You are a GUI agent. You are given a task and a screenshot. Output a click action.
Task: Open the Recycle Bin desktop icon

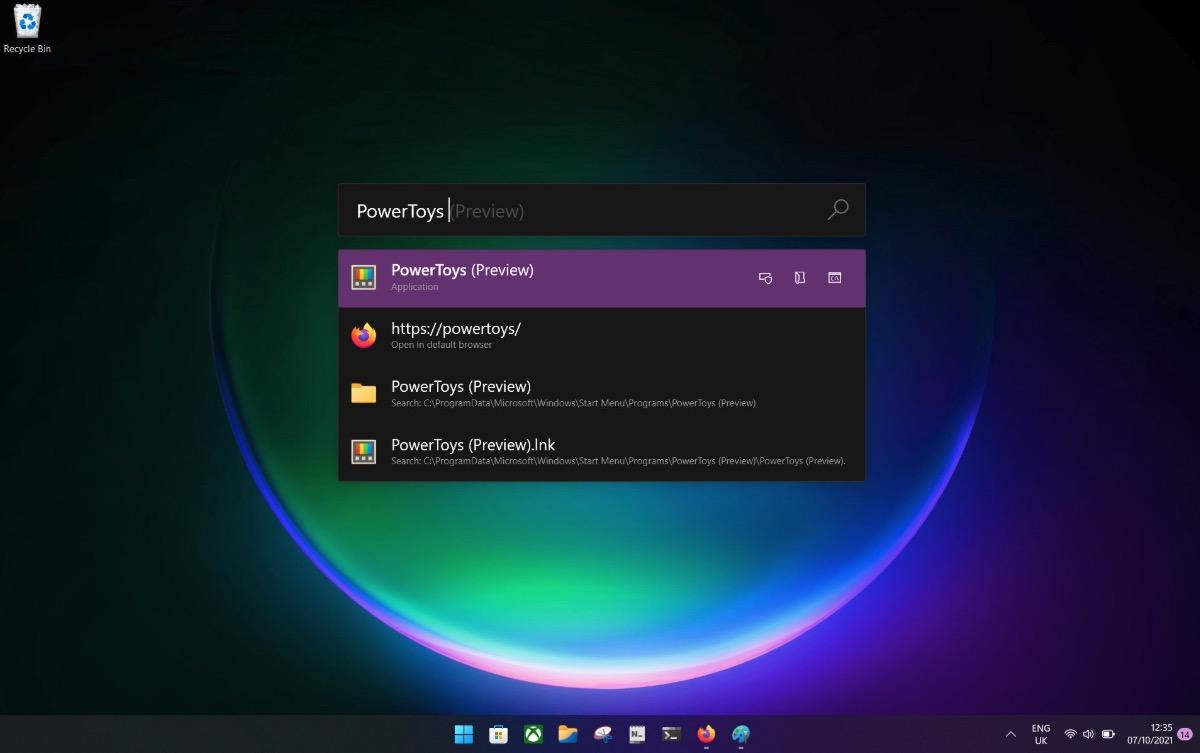[27, 28]
